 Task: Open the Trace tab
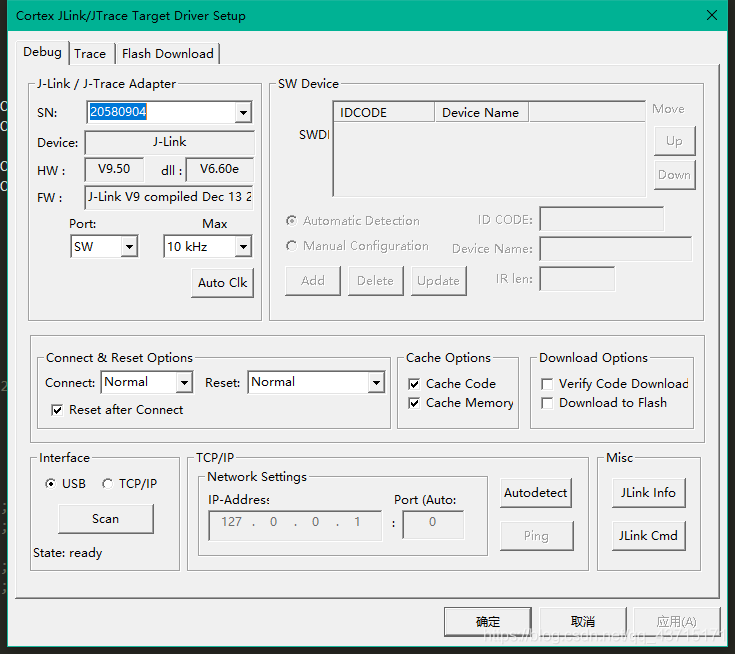pyautogui.click(x=90, y=54)
